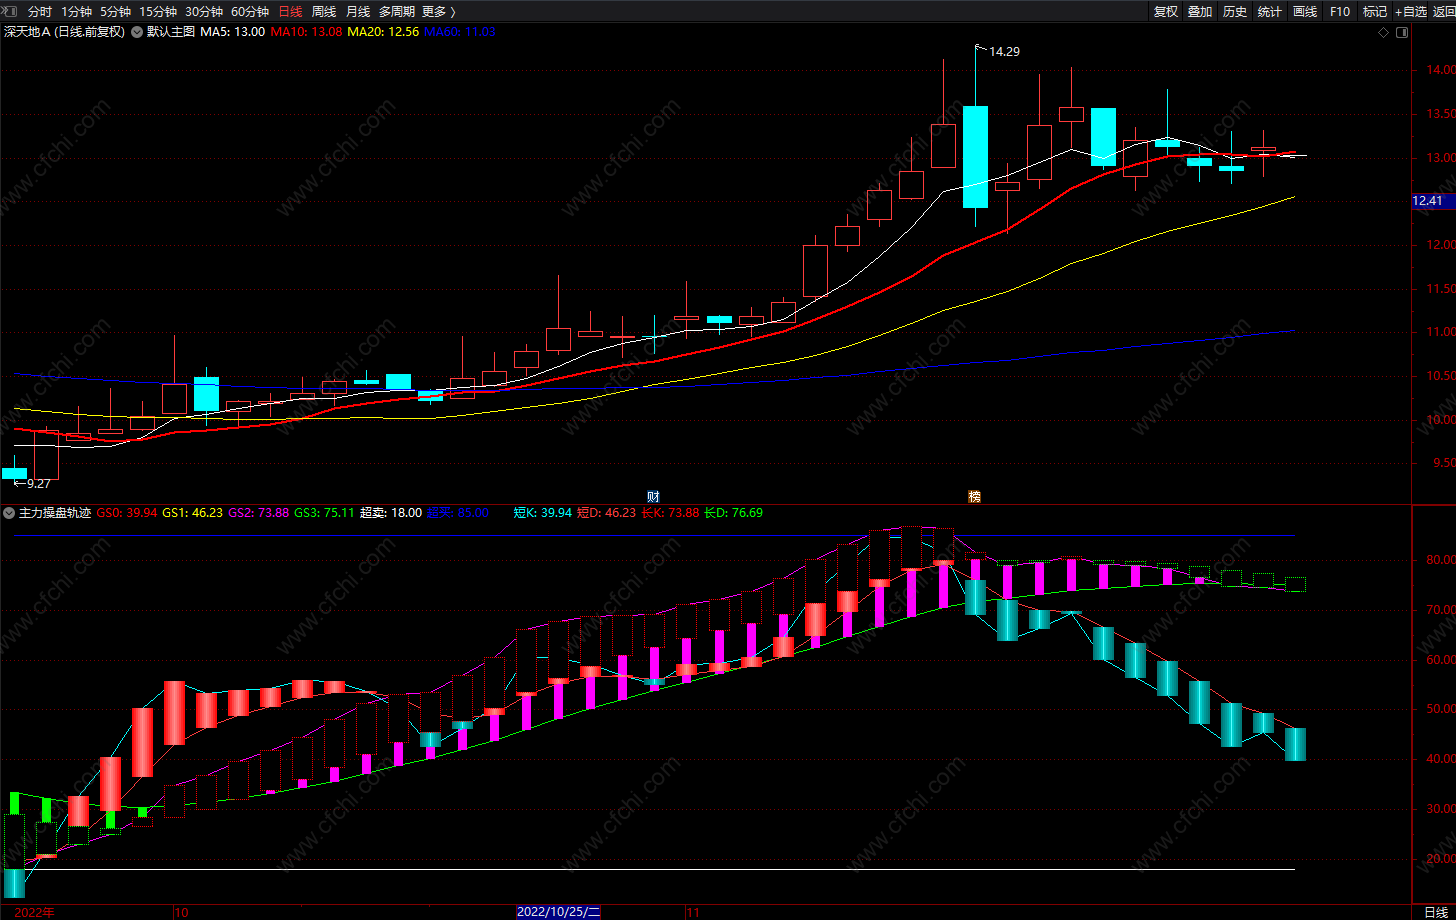Open dropdown arrow beside 主力操盘轨迹
The image size is (1456, 920).
(9, 513)
